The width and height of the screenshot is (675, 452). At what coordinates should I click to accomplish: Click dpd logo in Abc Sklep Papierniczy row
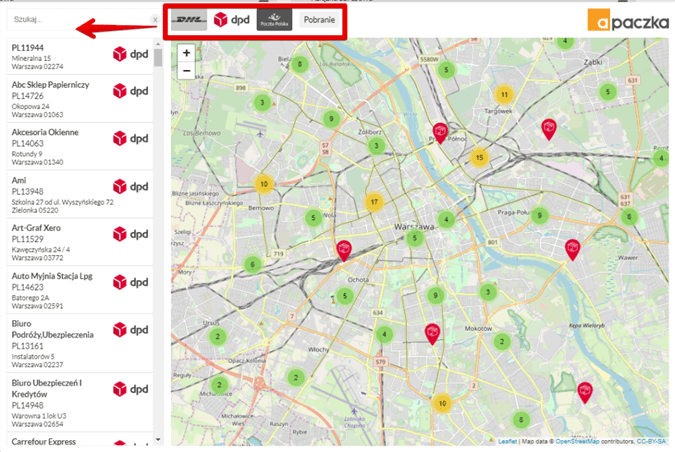[x=130, y=91]
